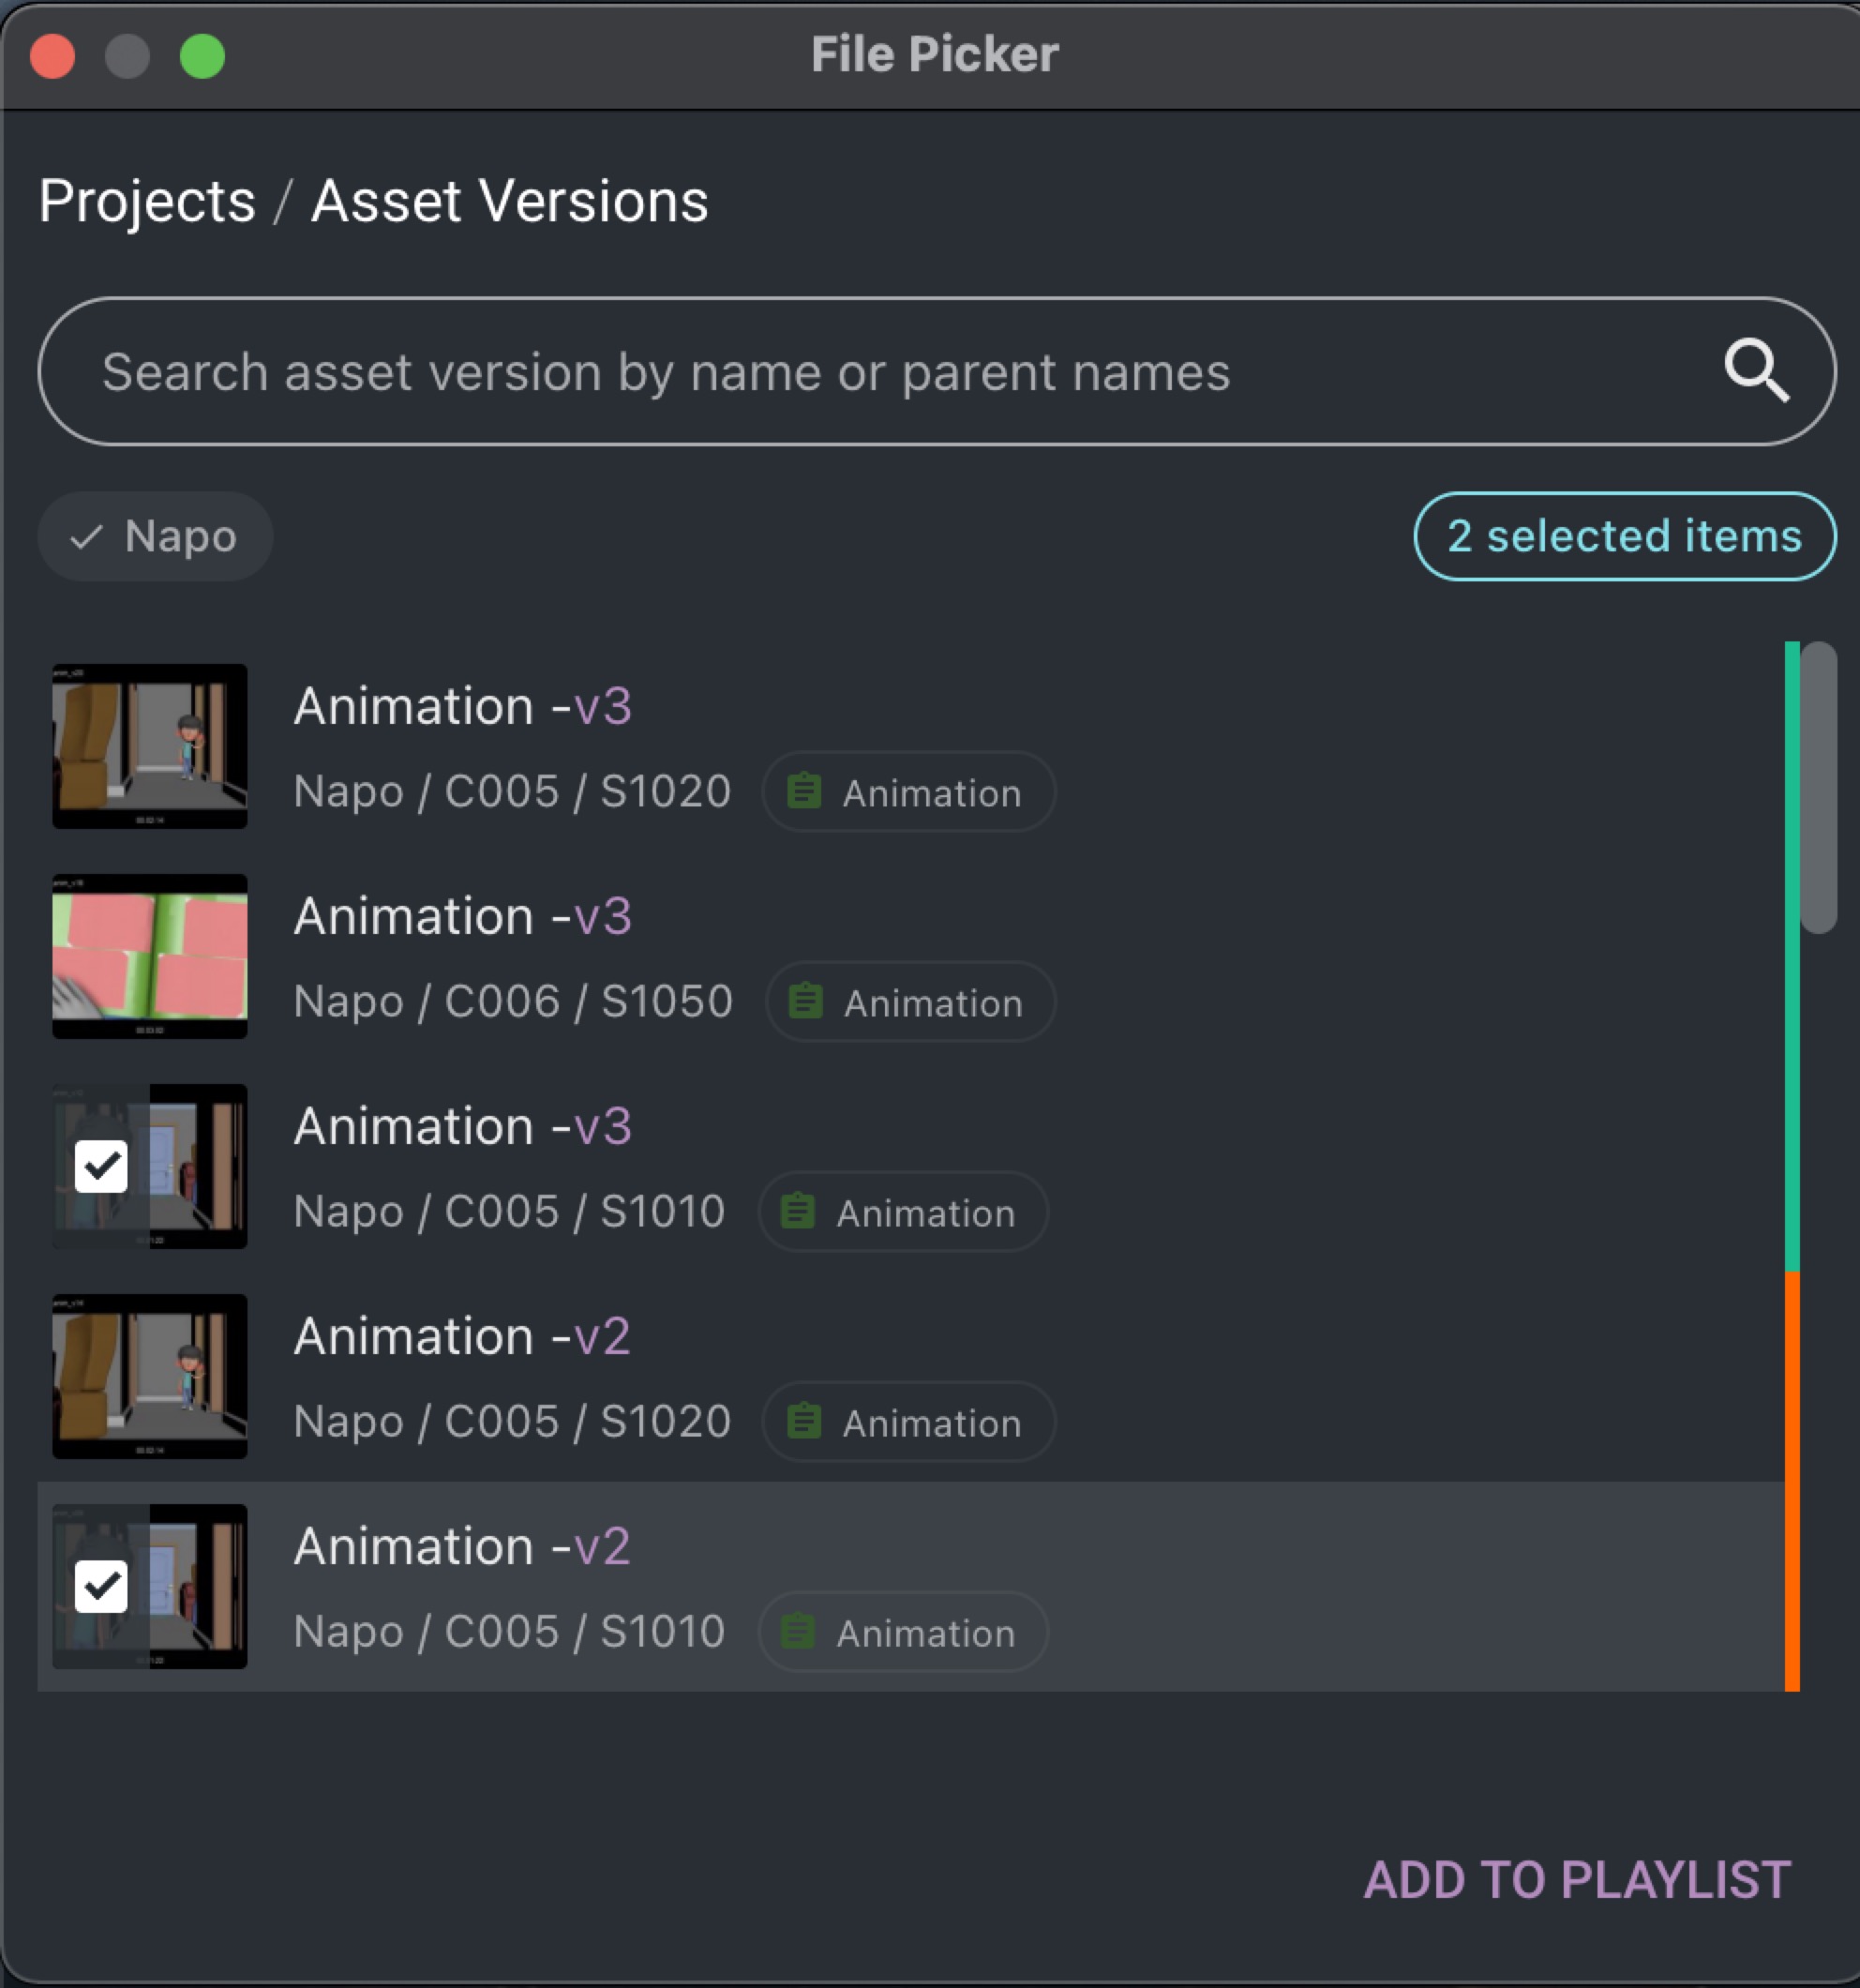Click the Asset Versions breadcrumb

pos(509,201)
